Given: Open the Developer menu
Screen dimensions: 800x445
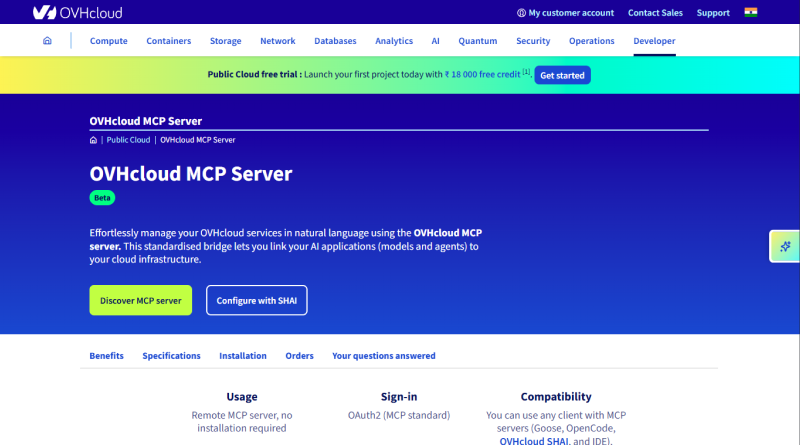Looking at the screenshot, I should click(654, 41).
